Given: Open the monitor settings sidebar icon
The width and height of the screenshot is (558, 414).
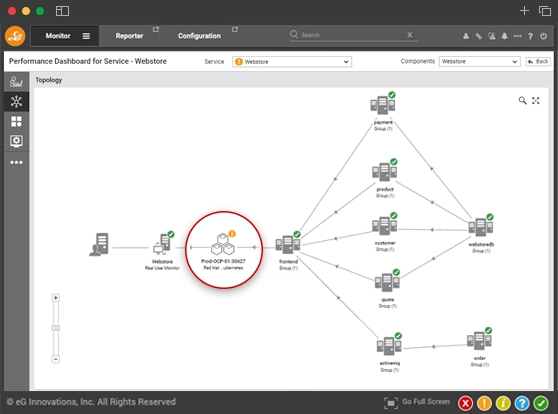Looking at the screenshot, I should (16, 141).
